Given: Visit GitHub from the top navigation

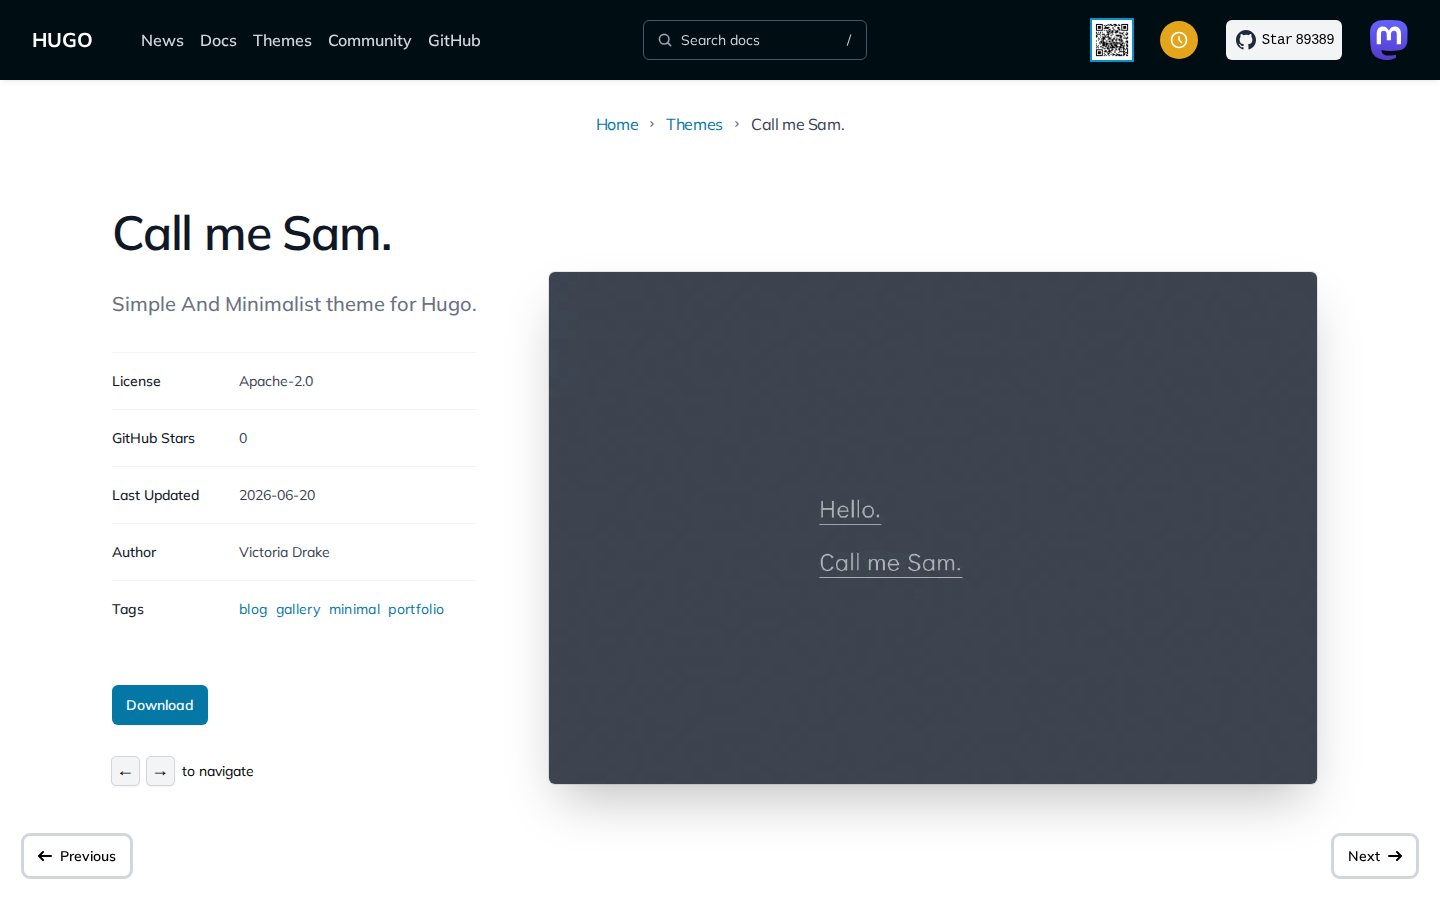Looking at the screenshot, I should tap(454, 40).
